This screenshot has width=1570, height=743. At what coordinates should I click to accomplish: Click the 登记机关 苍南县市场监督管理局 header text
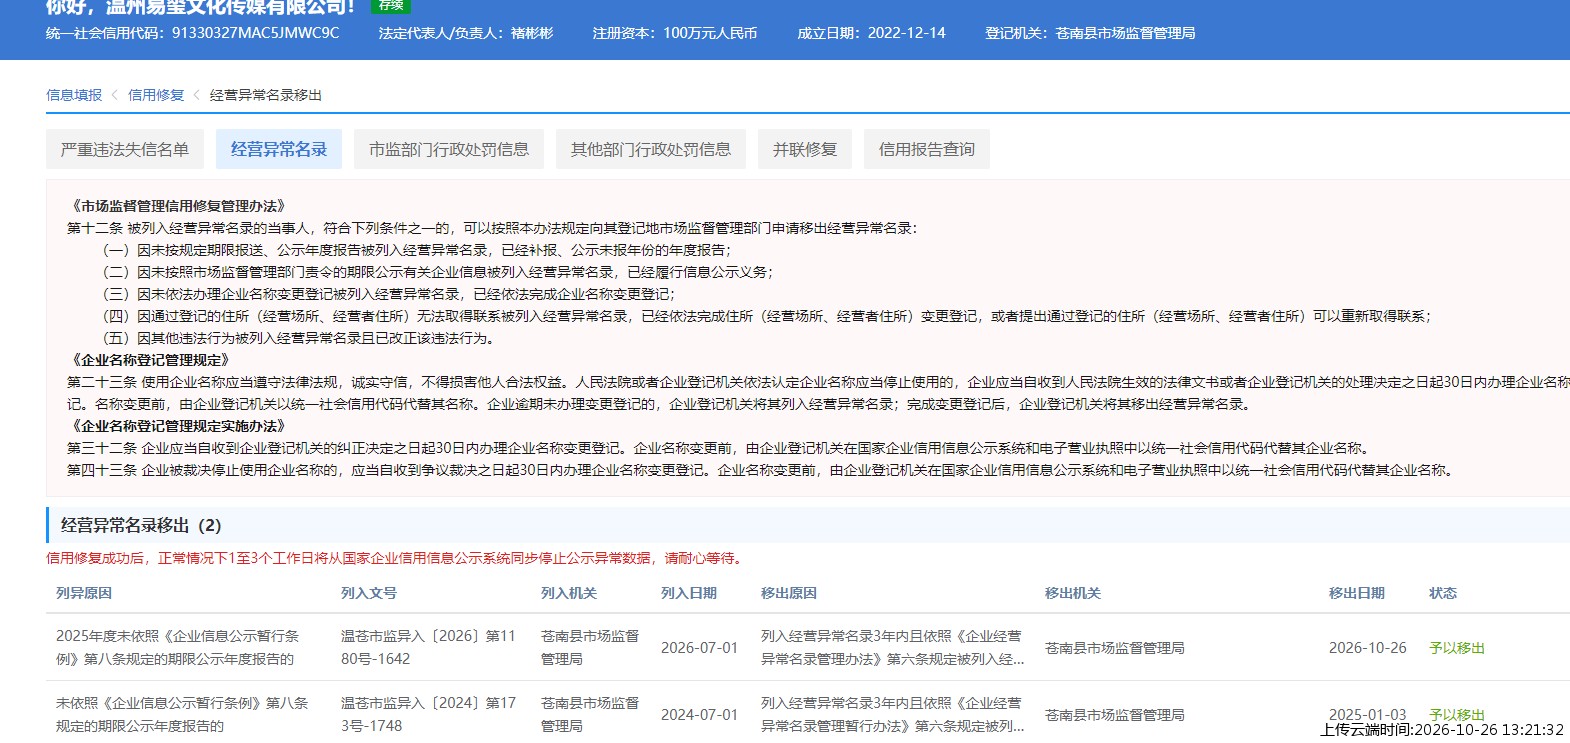tap(1090, 33)
